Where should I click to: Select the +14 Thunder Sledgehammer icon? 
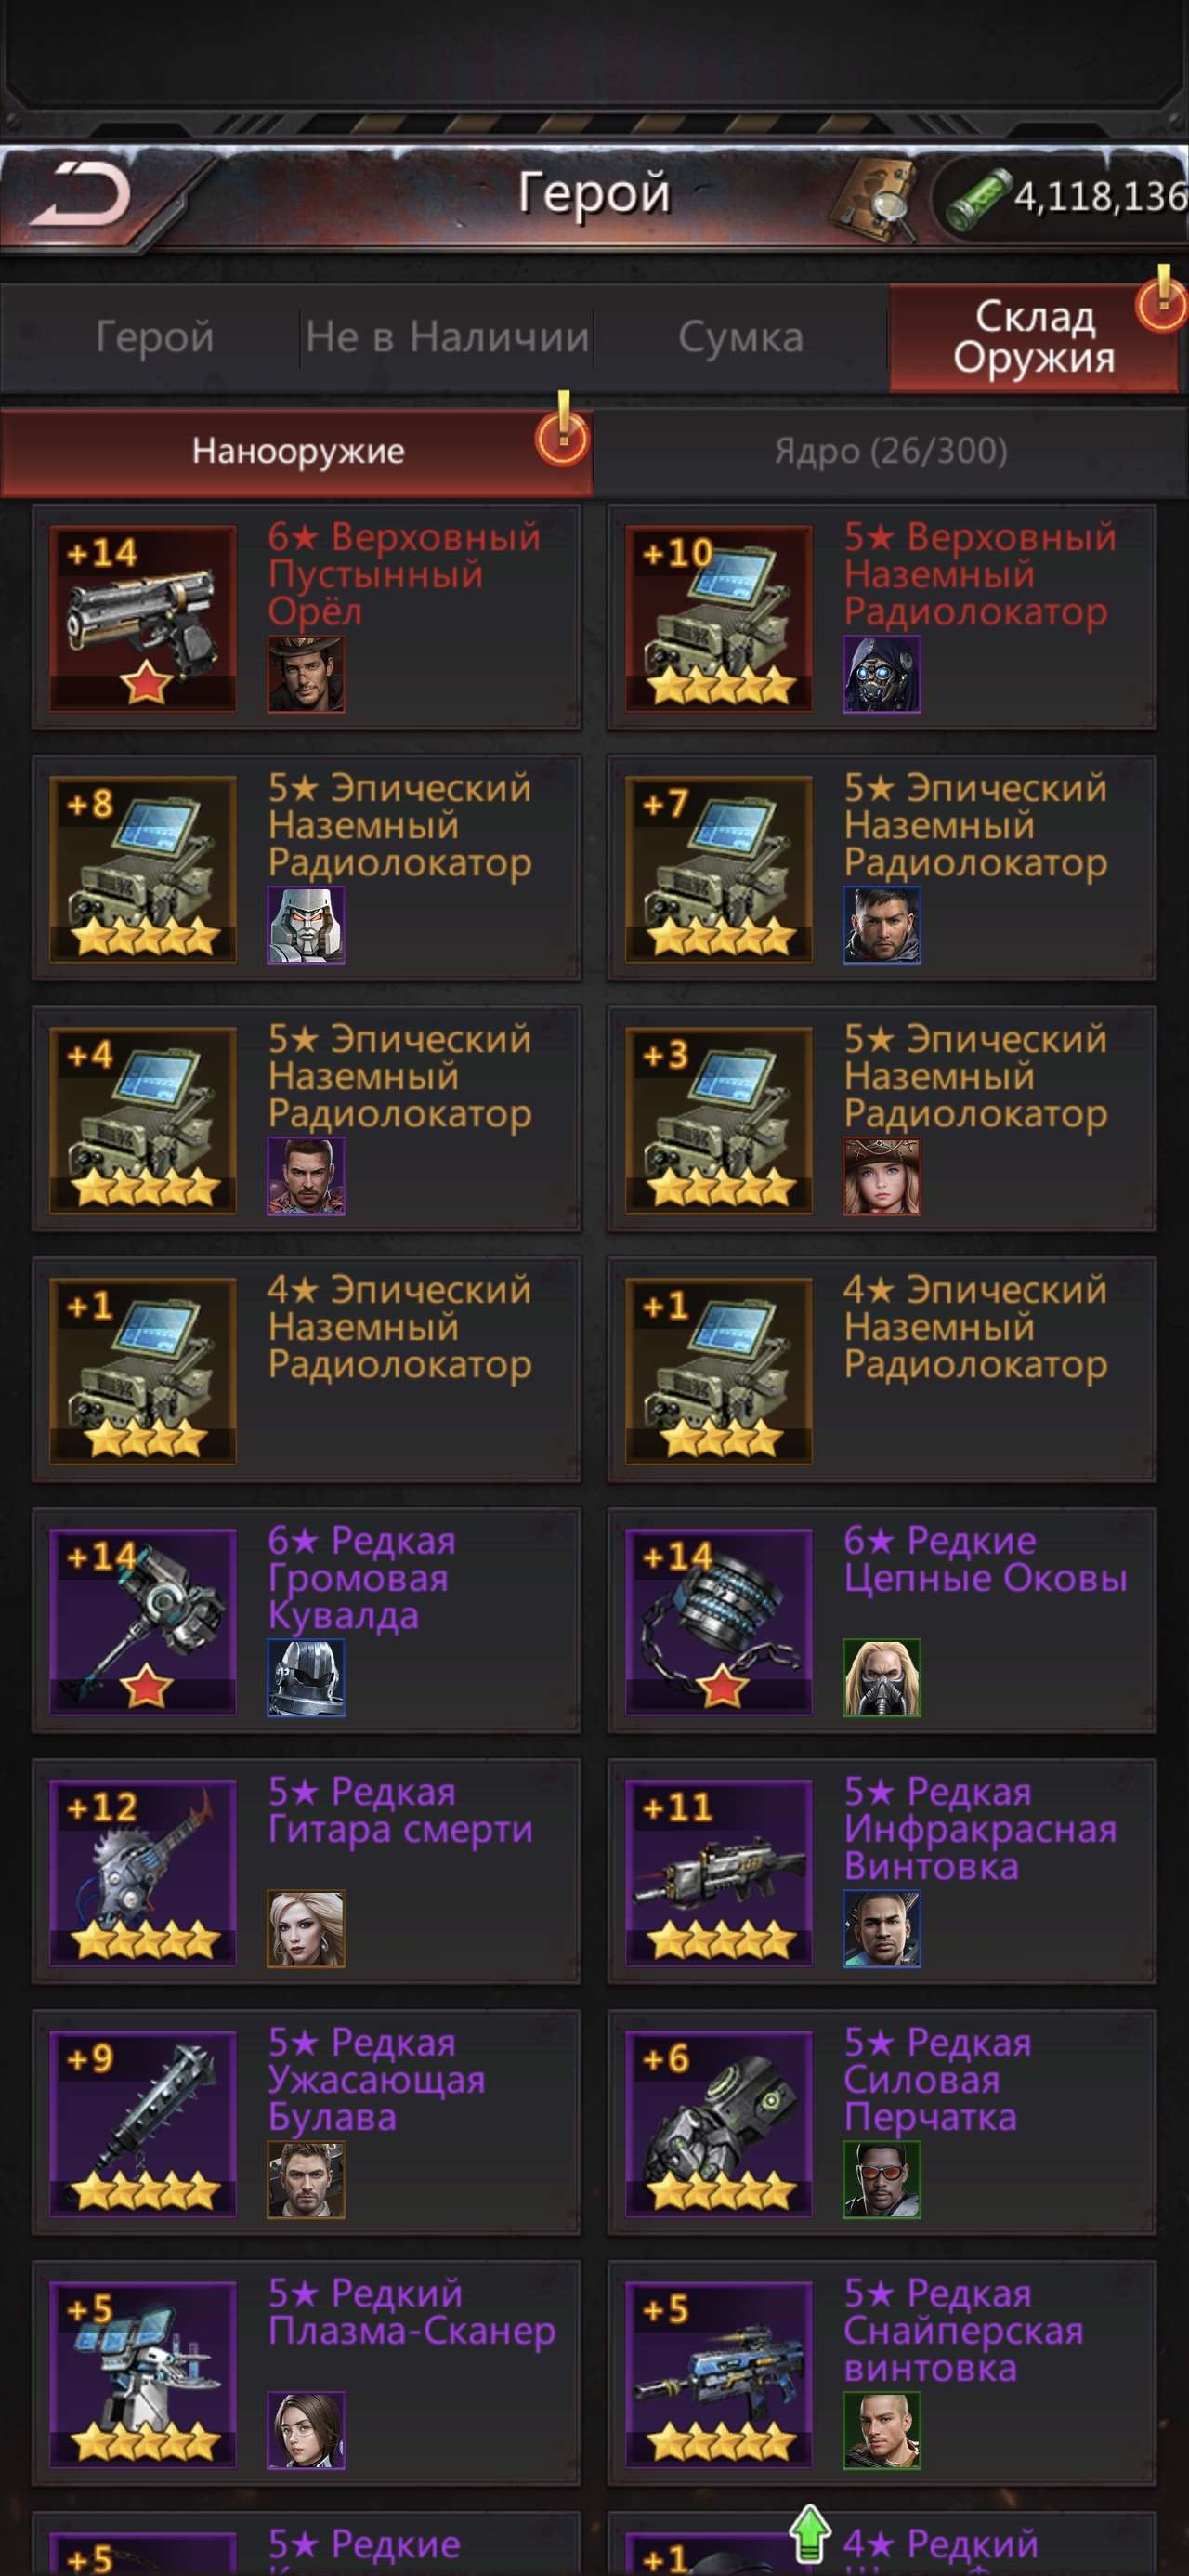143,1621
